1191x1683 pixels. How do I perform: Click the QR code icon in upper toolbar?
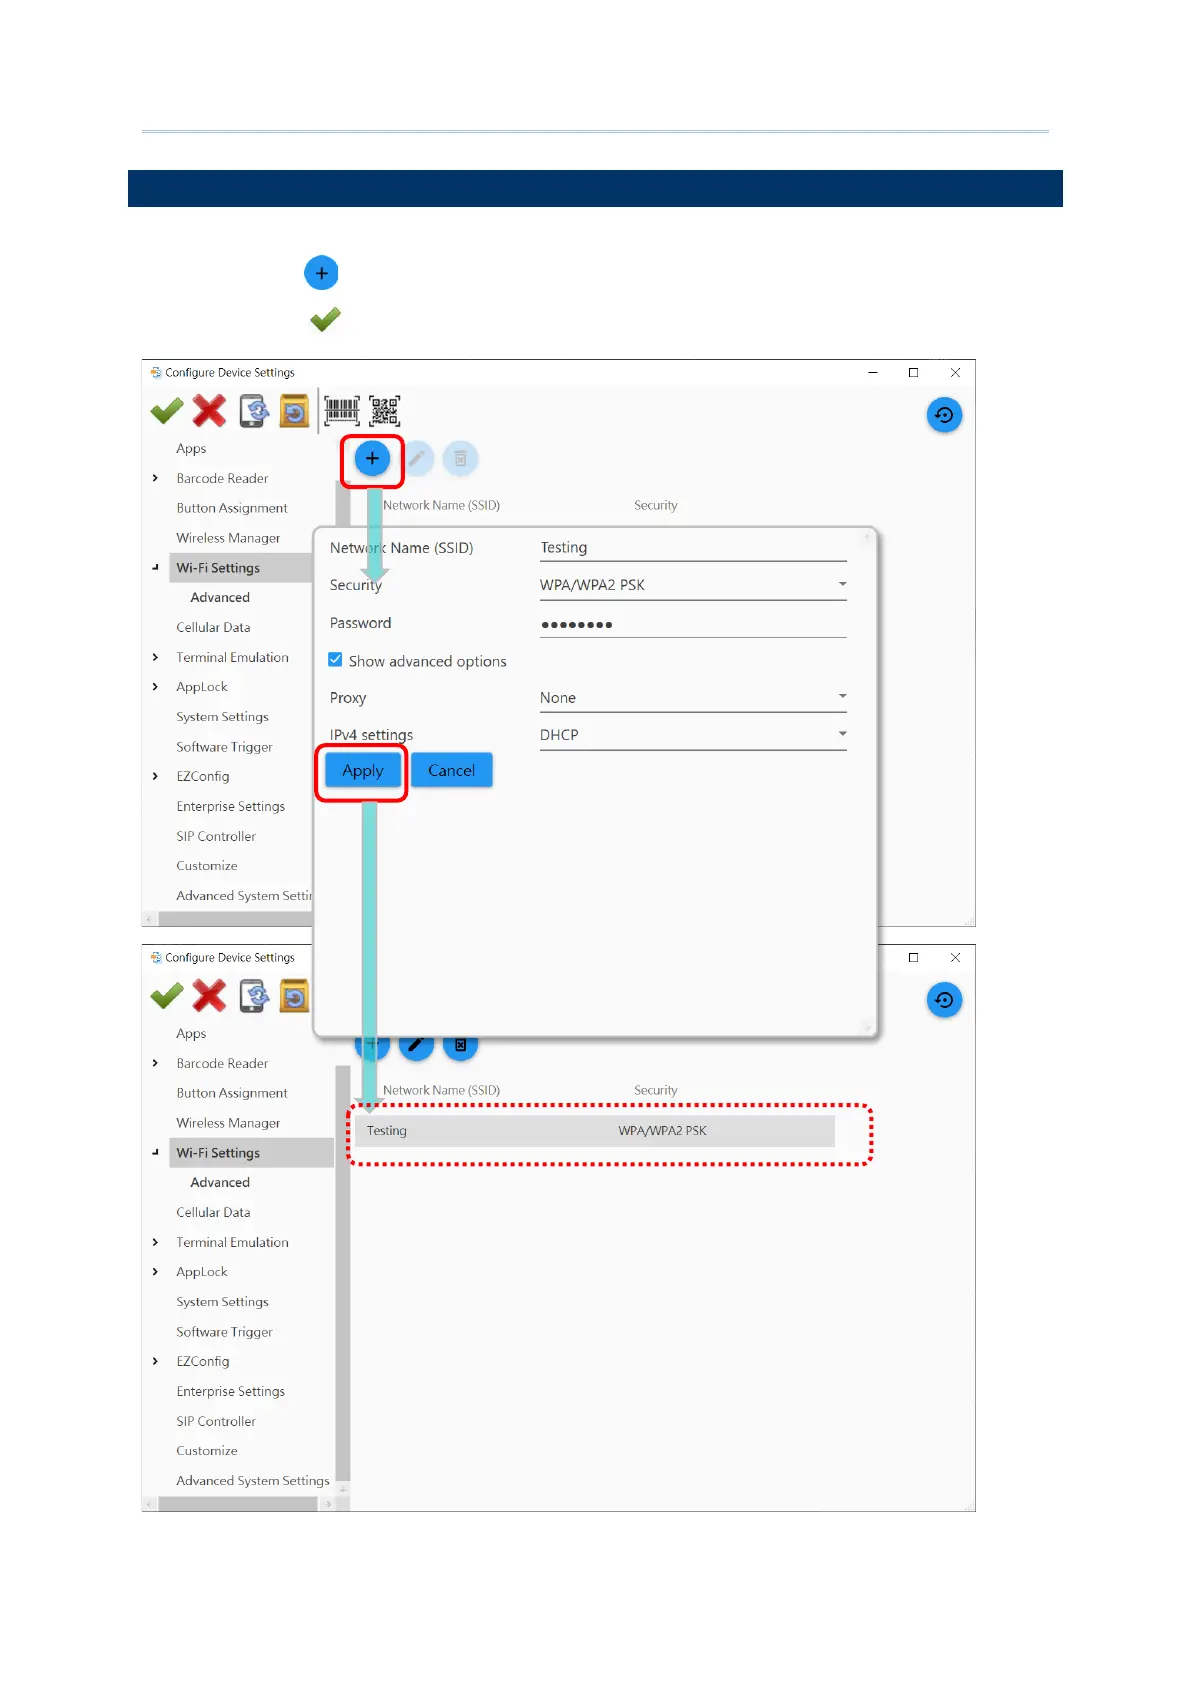click(x=384, y=411)
